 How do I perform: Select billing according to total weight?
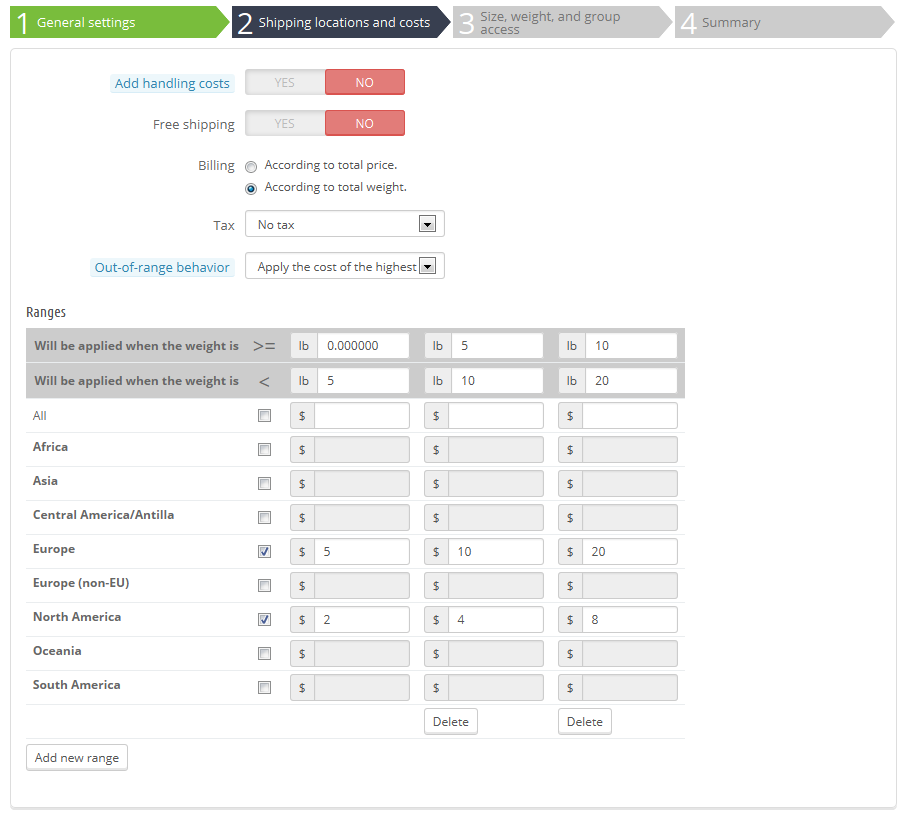[250, 187]
